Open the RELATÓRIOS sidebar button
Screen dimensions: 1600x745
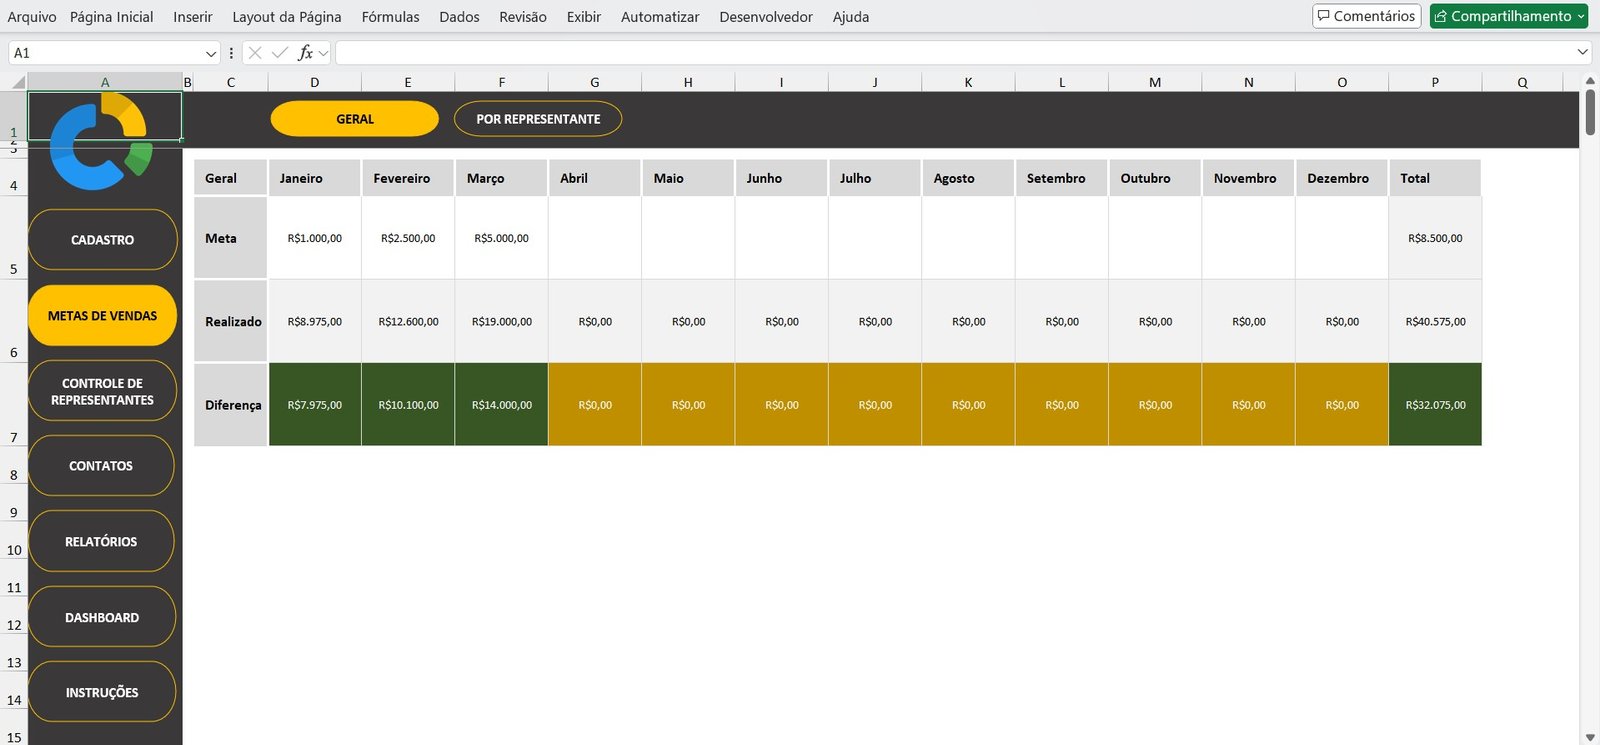[101, 541]
